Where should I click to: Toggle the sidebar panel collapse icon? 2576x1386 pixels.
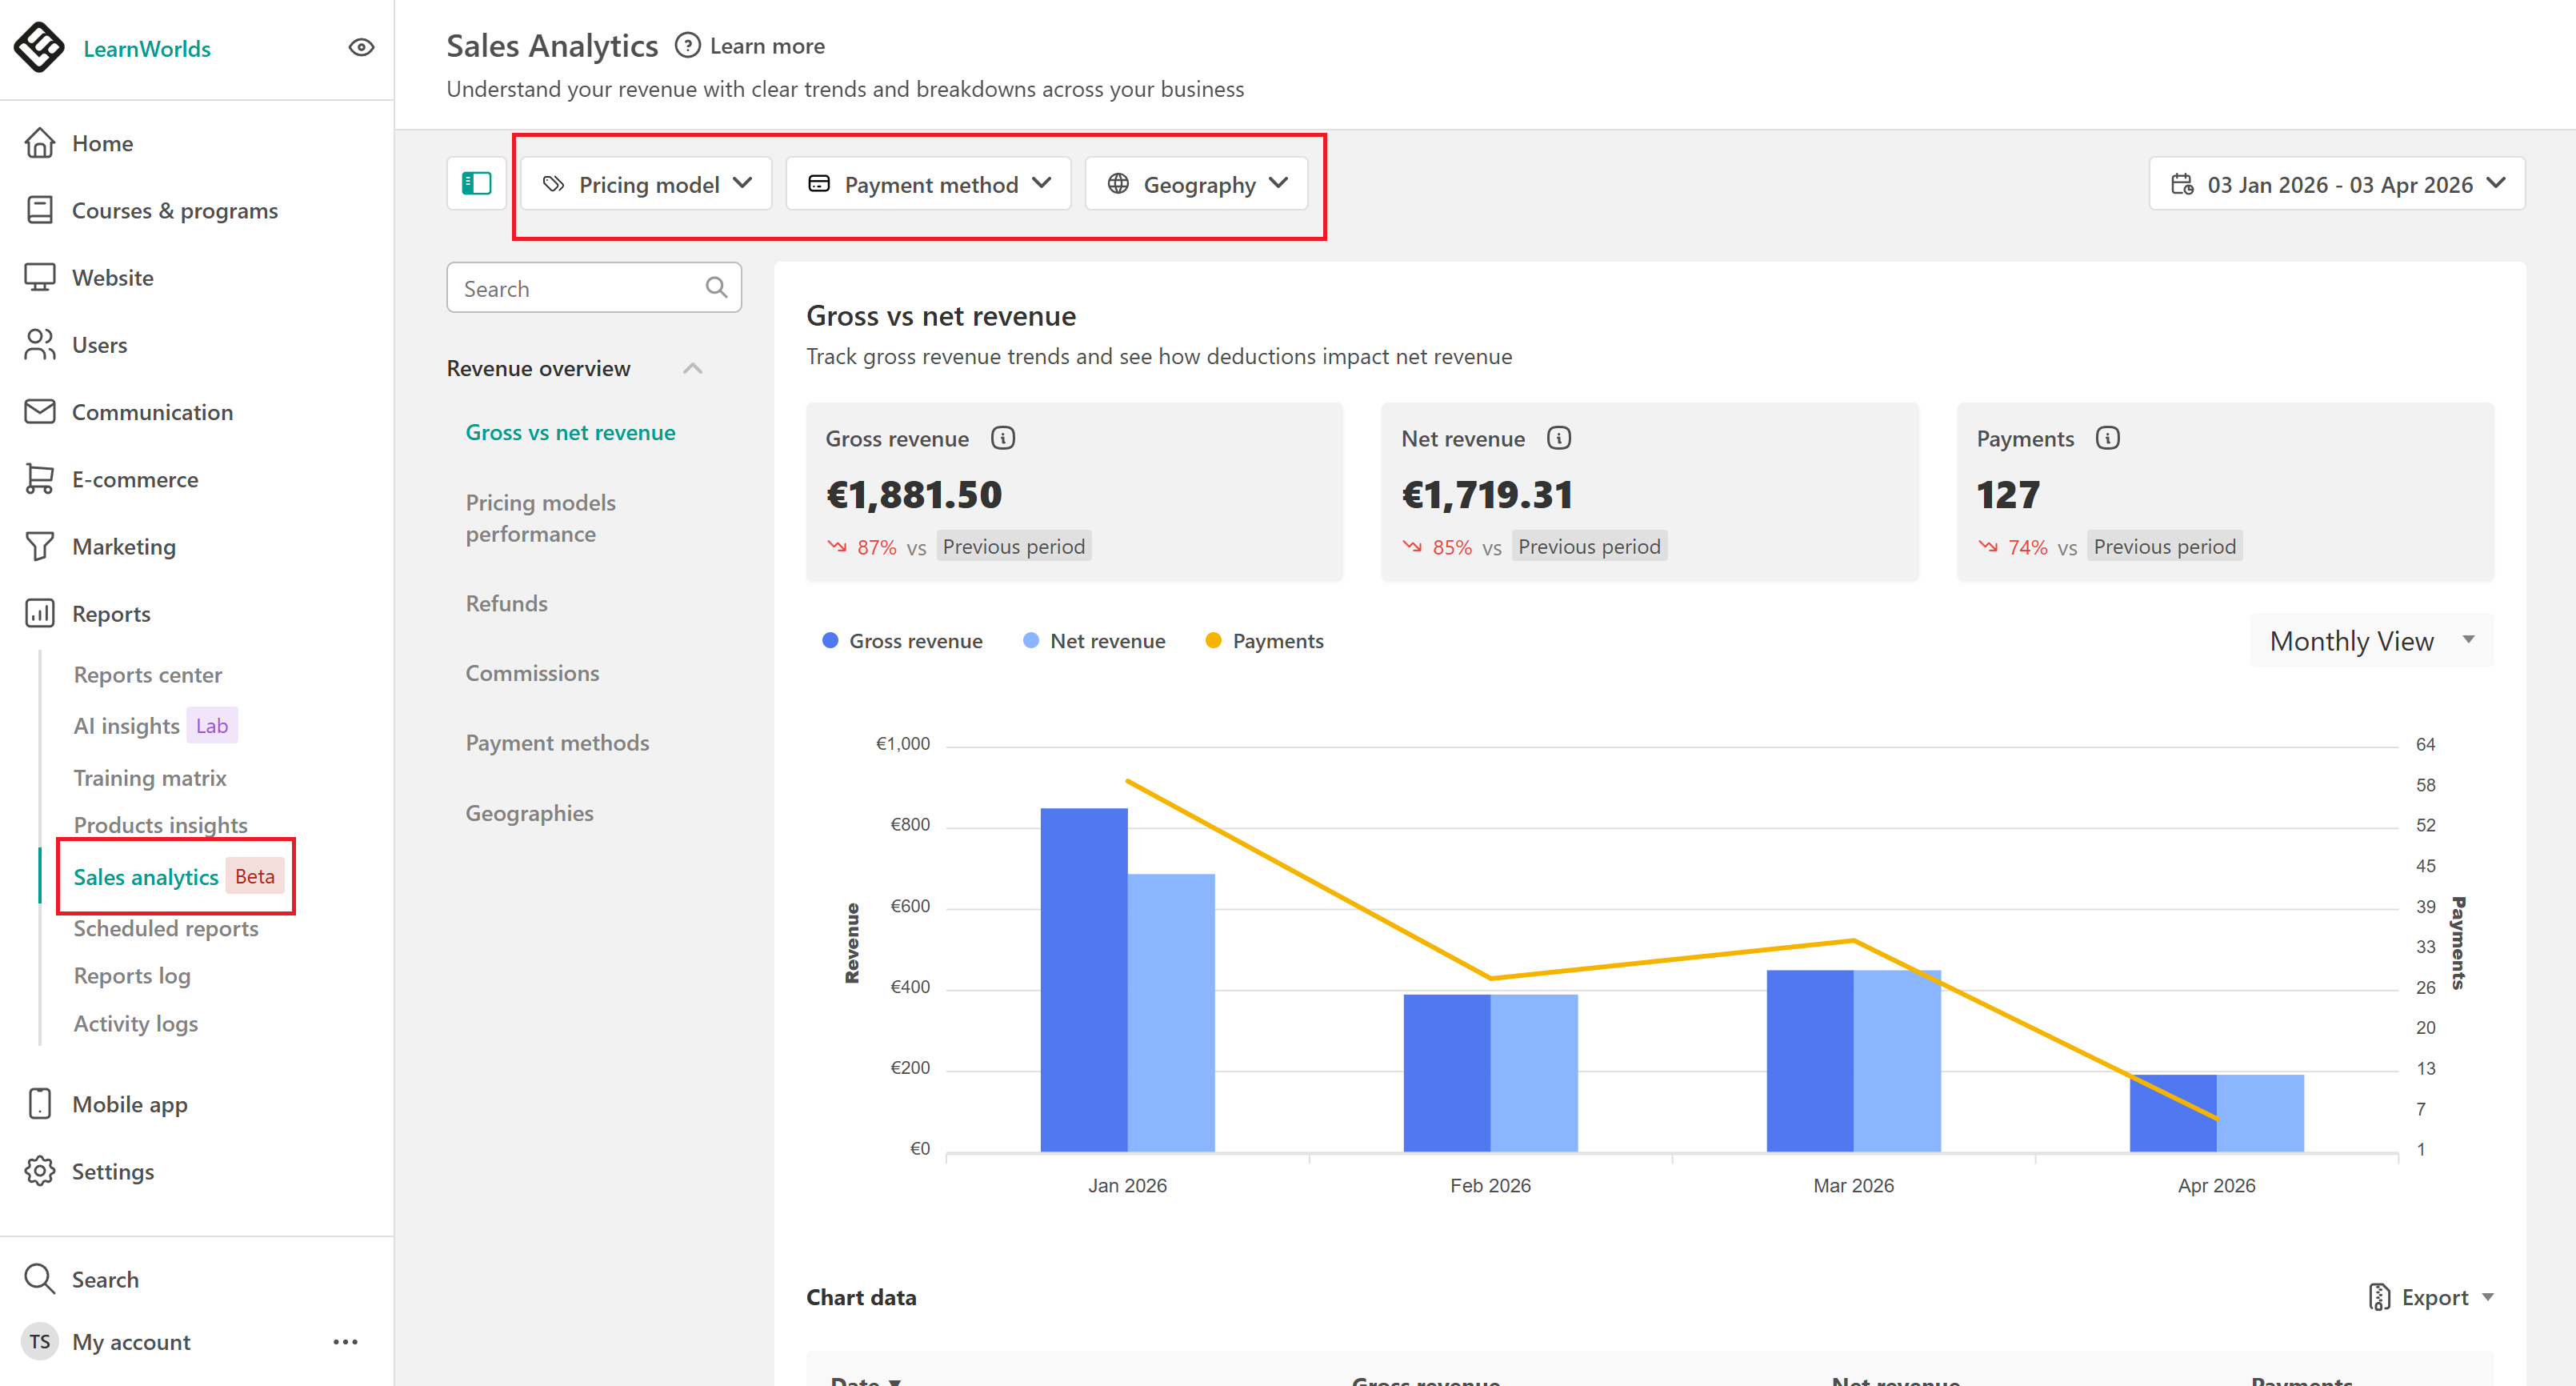click(x=477, y=183)
